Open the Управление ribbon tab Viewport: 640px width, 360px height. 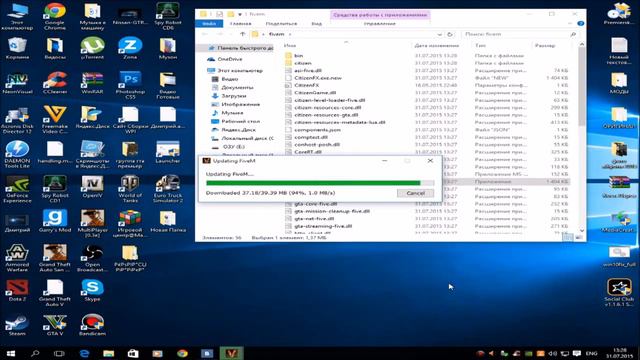pyautogui.click(x=380, y=24)
